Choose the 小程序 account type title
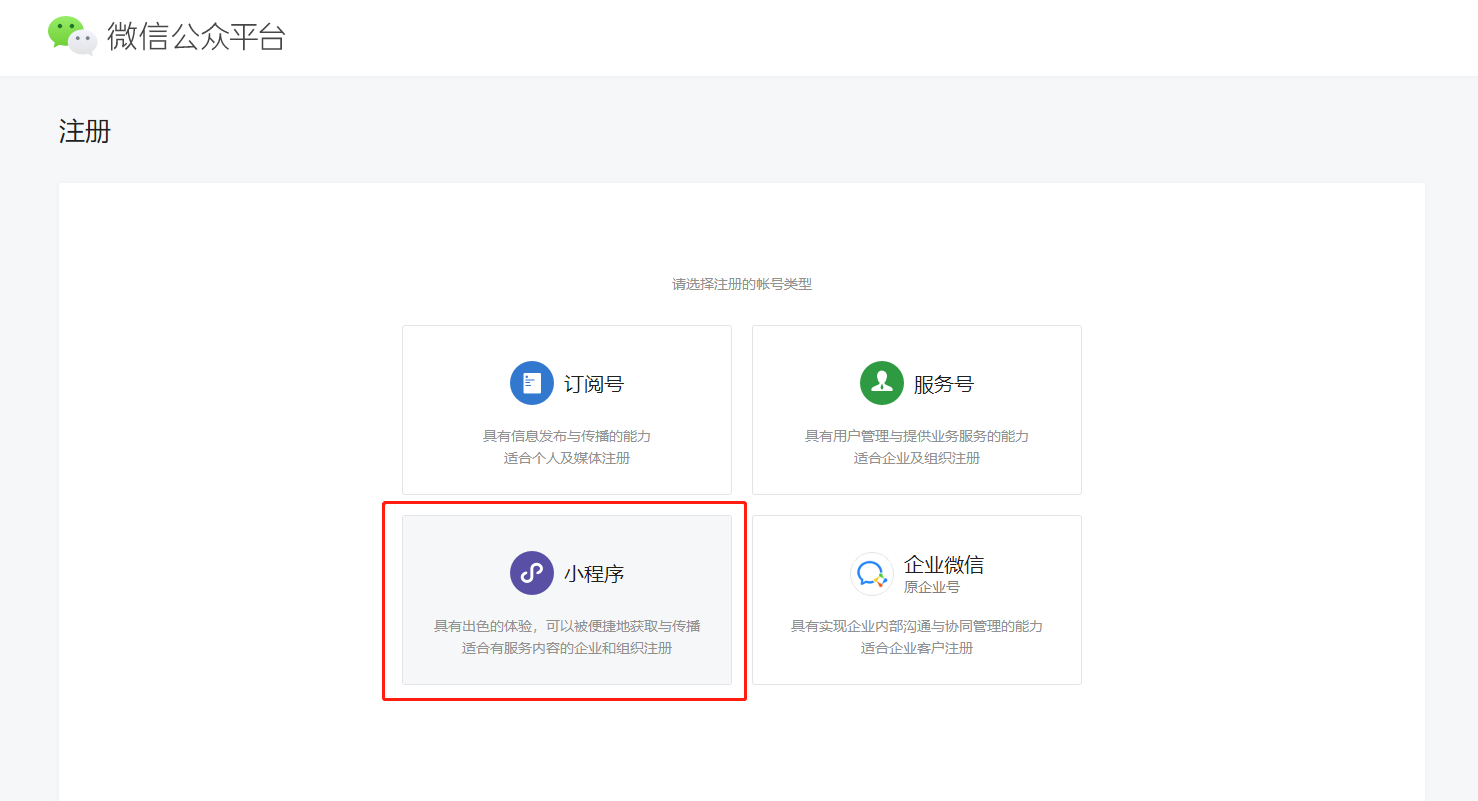1478x801 pixels. pos(594,574)
